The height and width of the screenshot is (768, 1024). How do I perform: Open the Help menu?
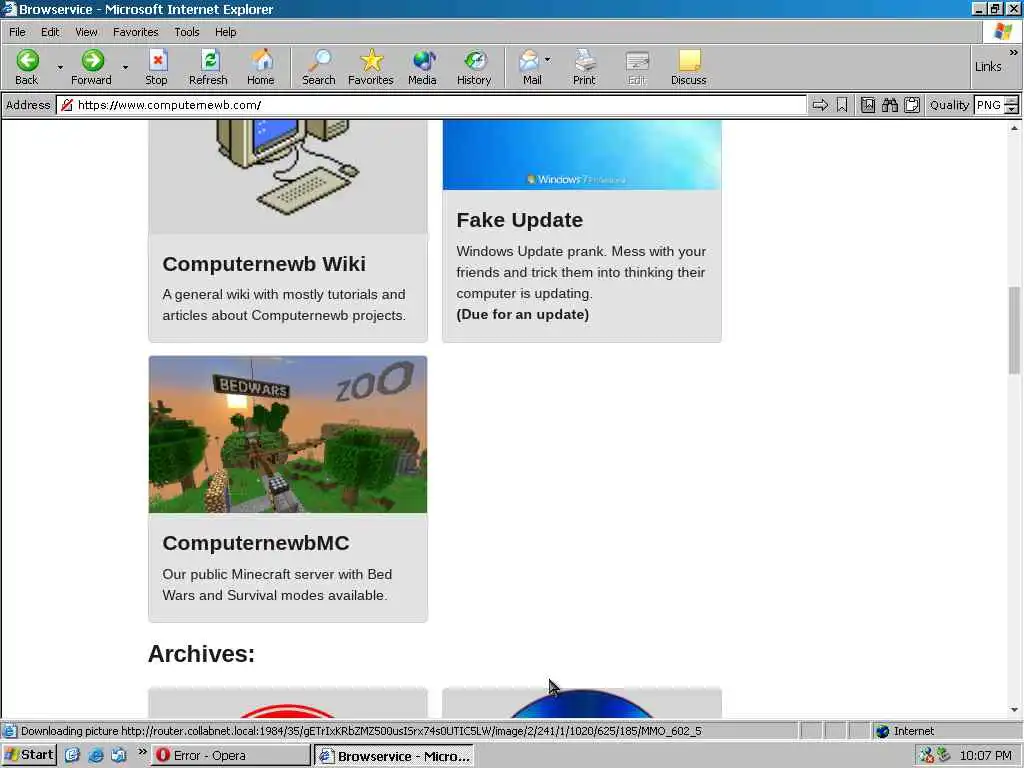click(225, 32)
